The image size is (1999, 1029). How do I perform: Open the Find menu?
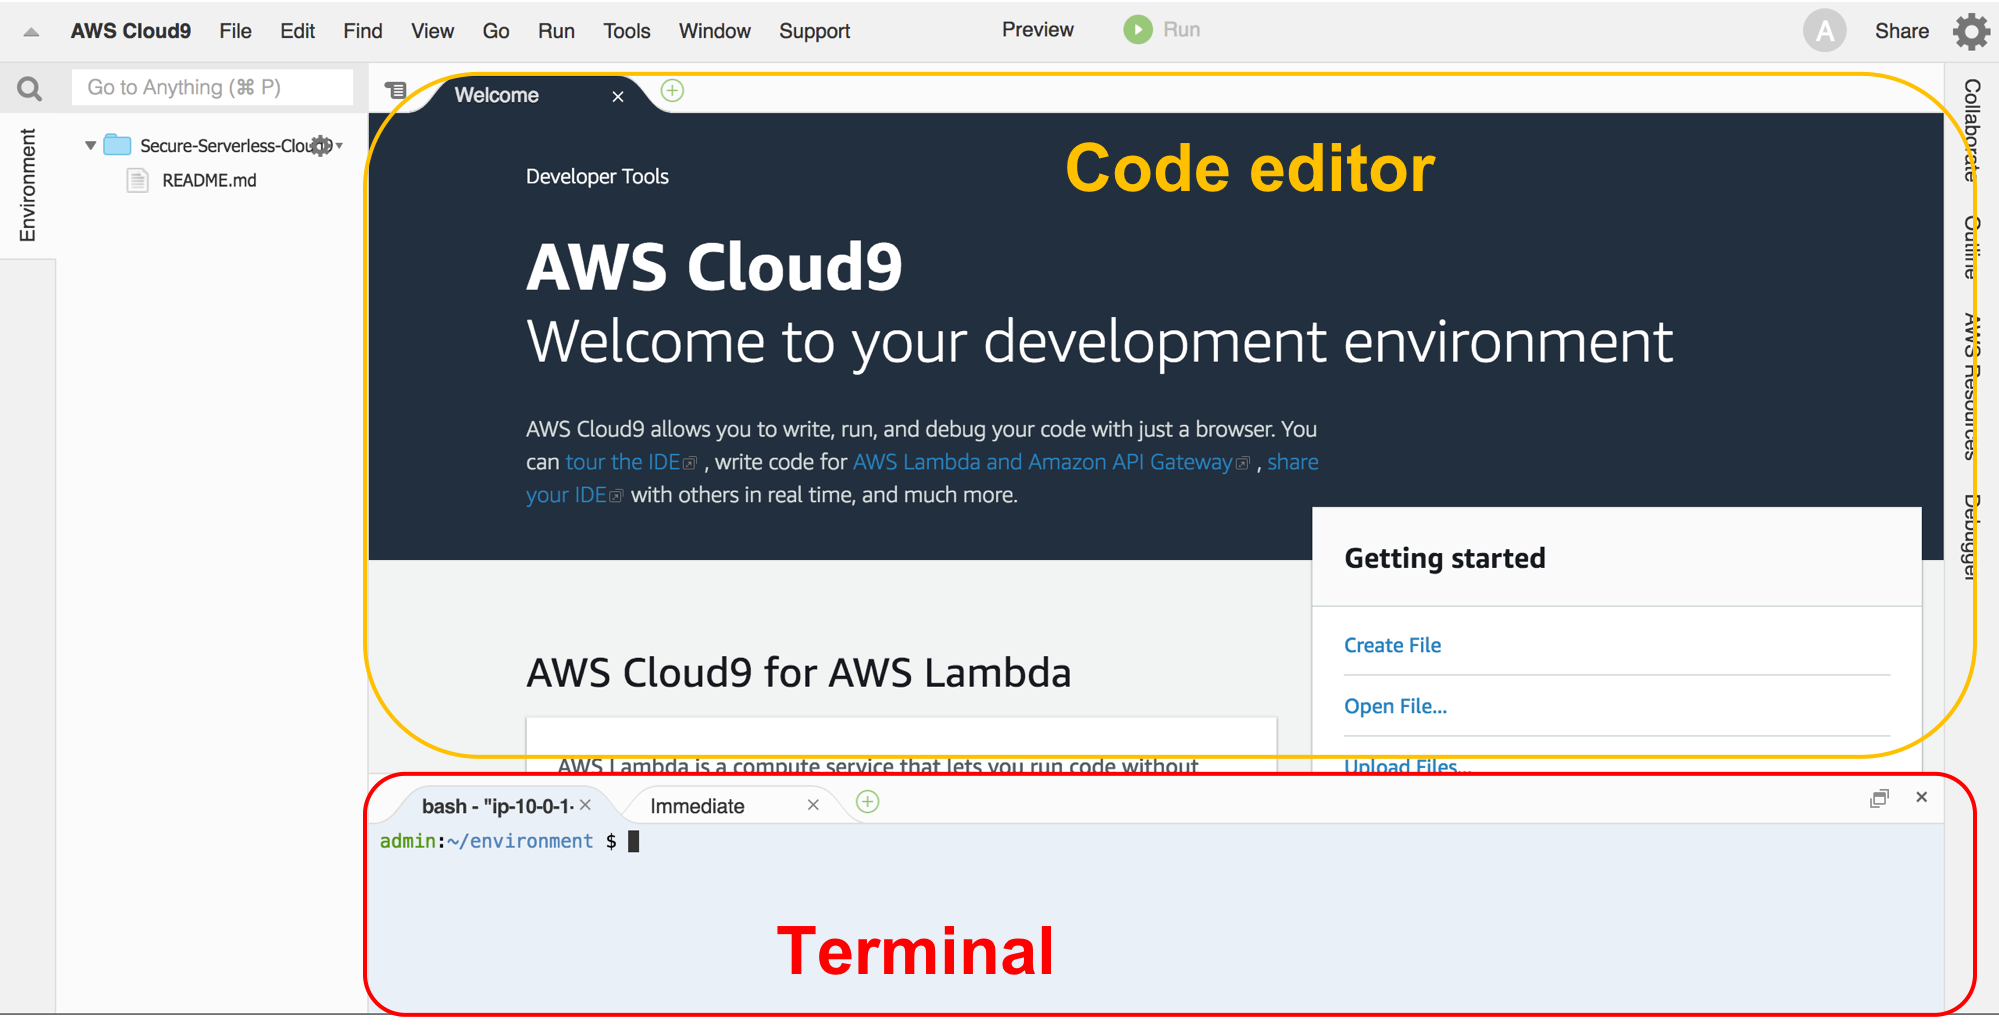click(362, 31)
